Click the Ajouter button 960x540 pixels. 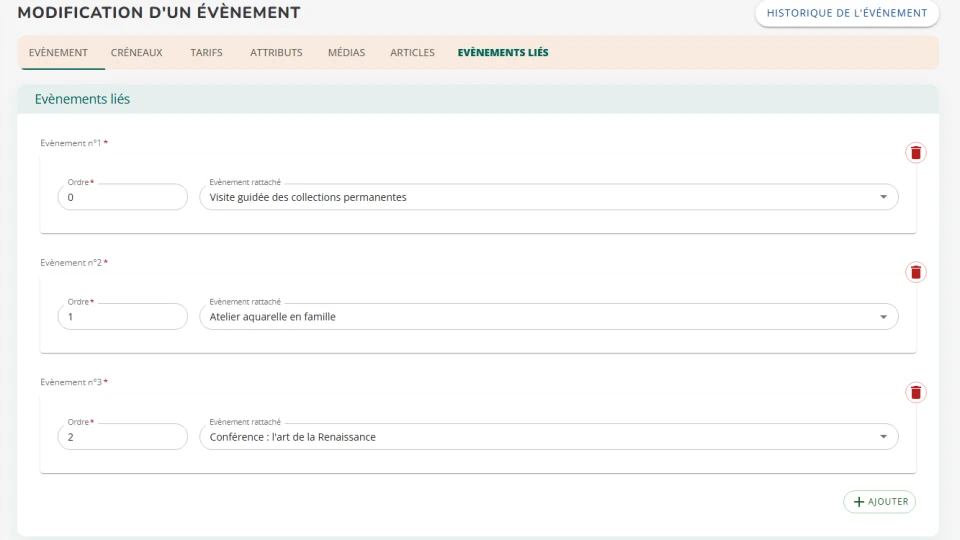pos(879,501)
